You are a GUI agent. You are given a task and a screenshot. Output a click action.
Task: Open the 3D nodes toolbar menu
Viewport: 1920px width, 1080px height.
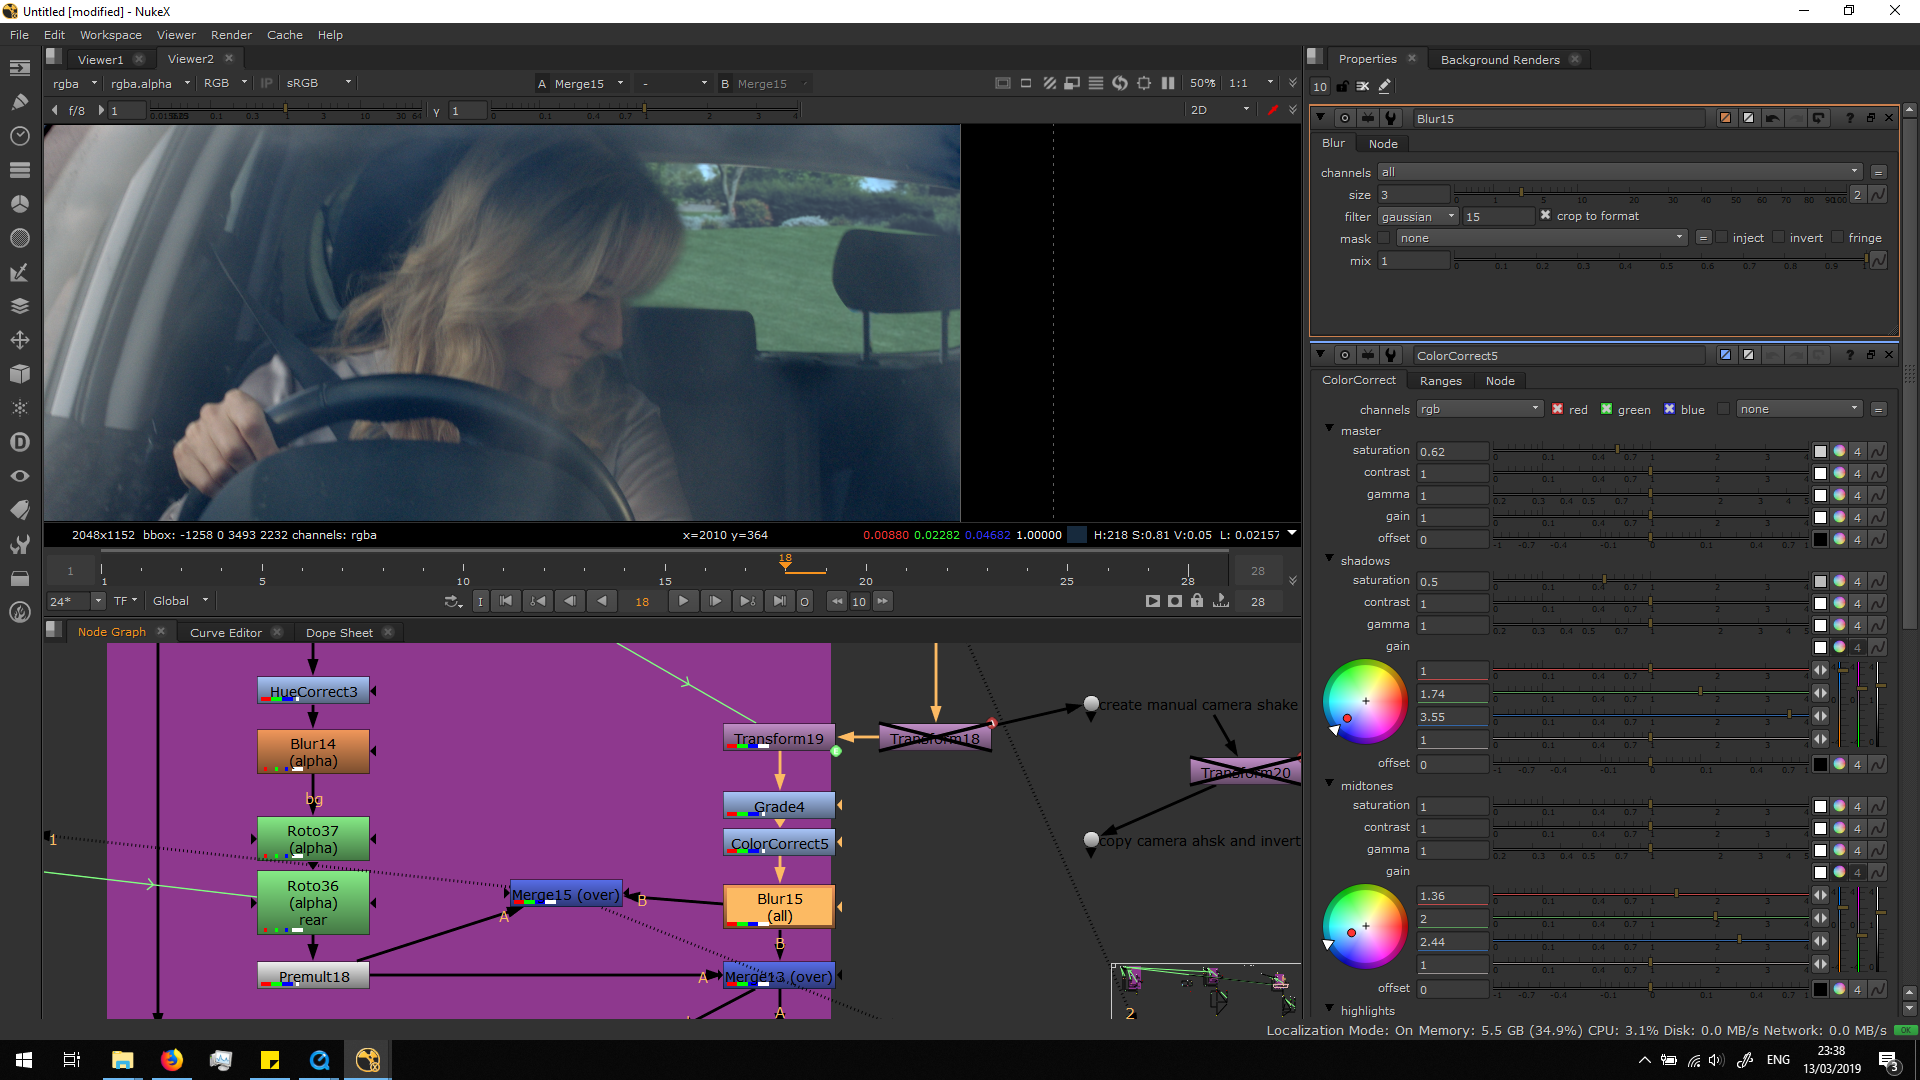pos(19,374)
